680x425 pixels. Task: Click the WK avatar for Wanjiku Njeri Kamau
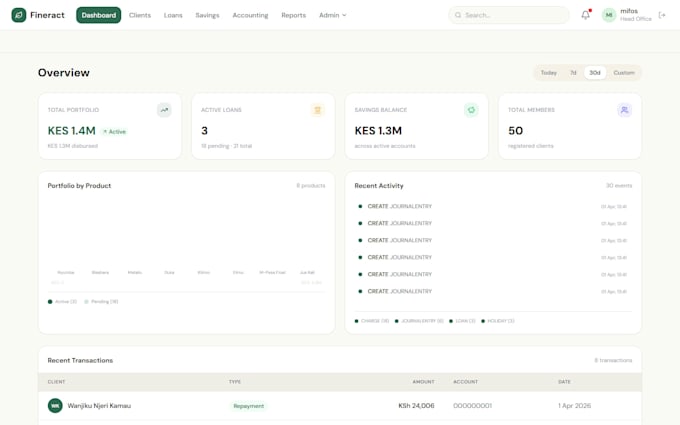(x=55, y=406)
